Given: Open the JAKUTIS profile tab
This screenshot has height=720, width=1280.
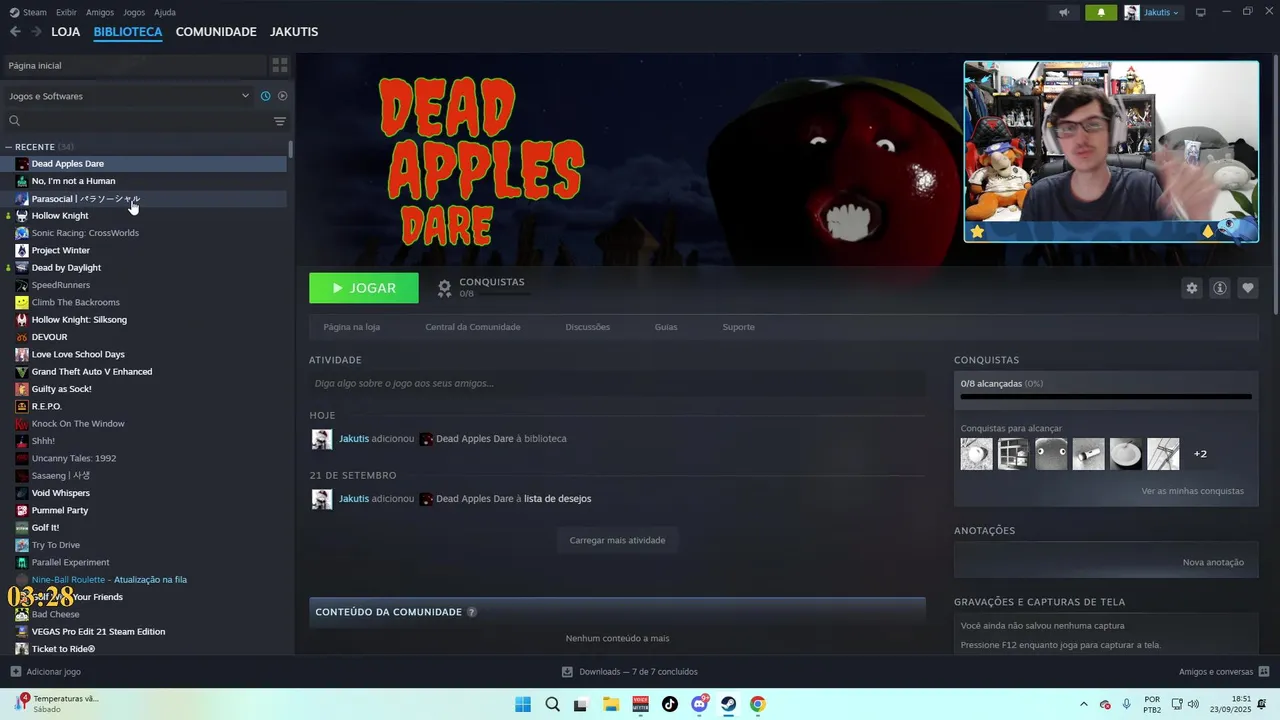Looking at the screenshot, I should coord(294,32).
